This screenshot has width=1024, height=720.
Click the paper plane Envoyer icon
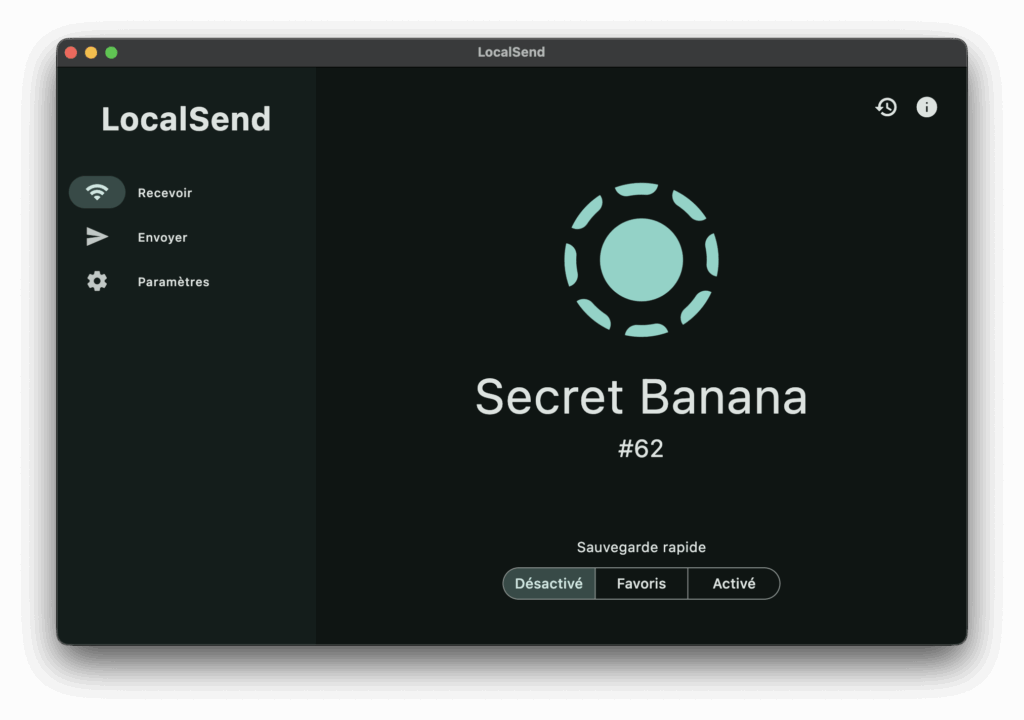click(97, 237)
